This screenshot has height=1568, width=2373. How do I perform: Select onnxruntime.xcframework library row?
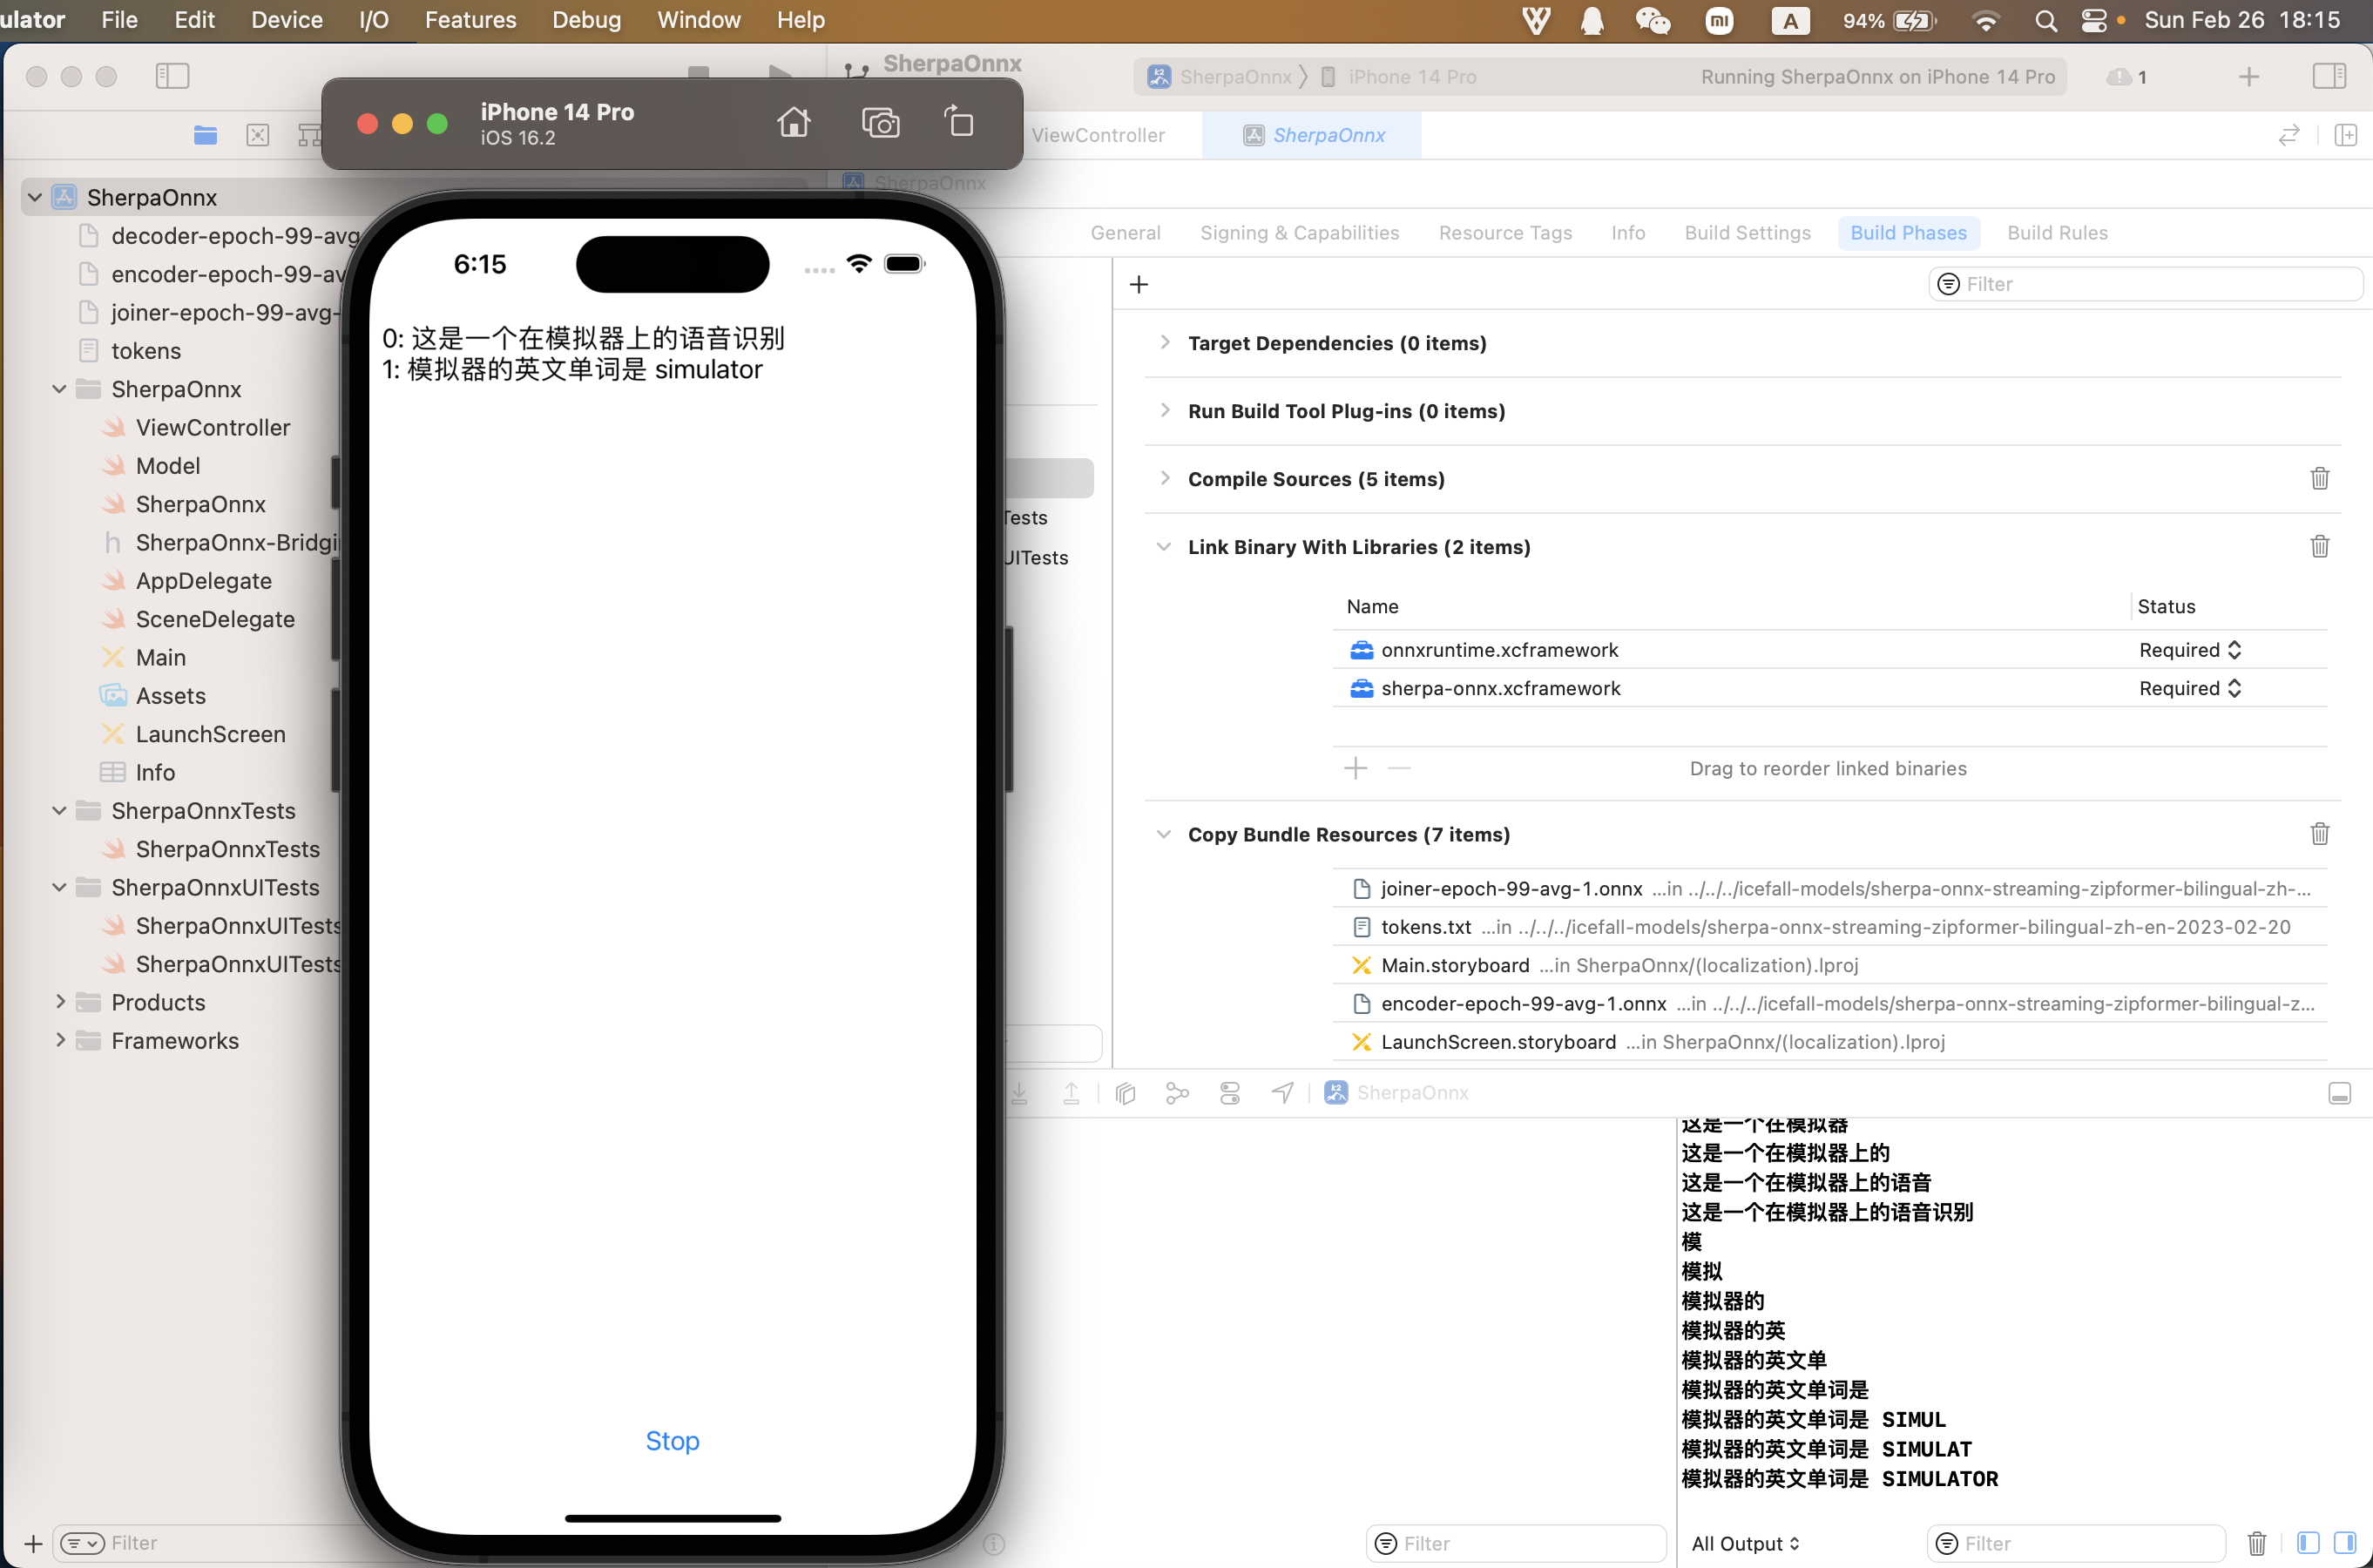click(x=1829, y=650)
